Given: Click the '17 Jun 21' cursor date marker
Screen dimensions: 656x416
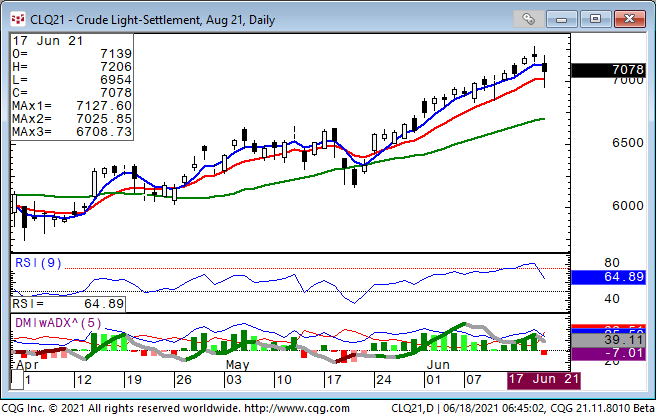Looking at the screenshot, I should point(544,380).
